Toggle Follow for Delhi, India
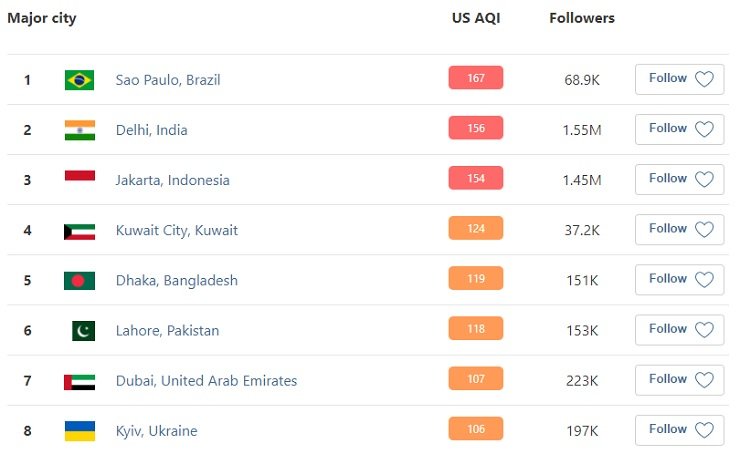 point(679,129)
